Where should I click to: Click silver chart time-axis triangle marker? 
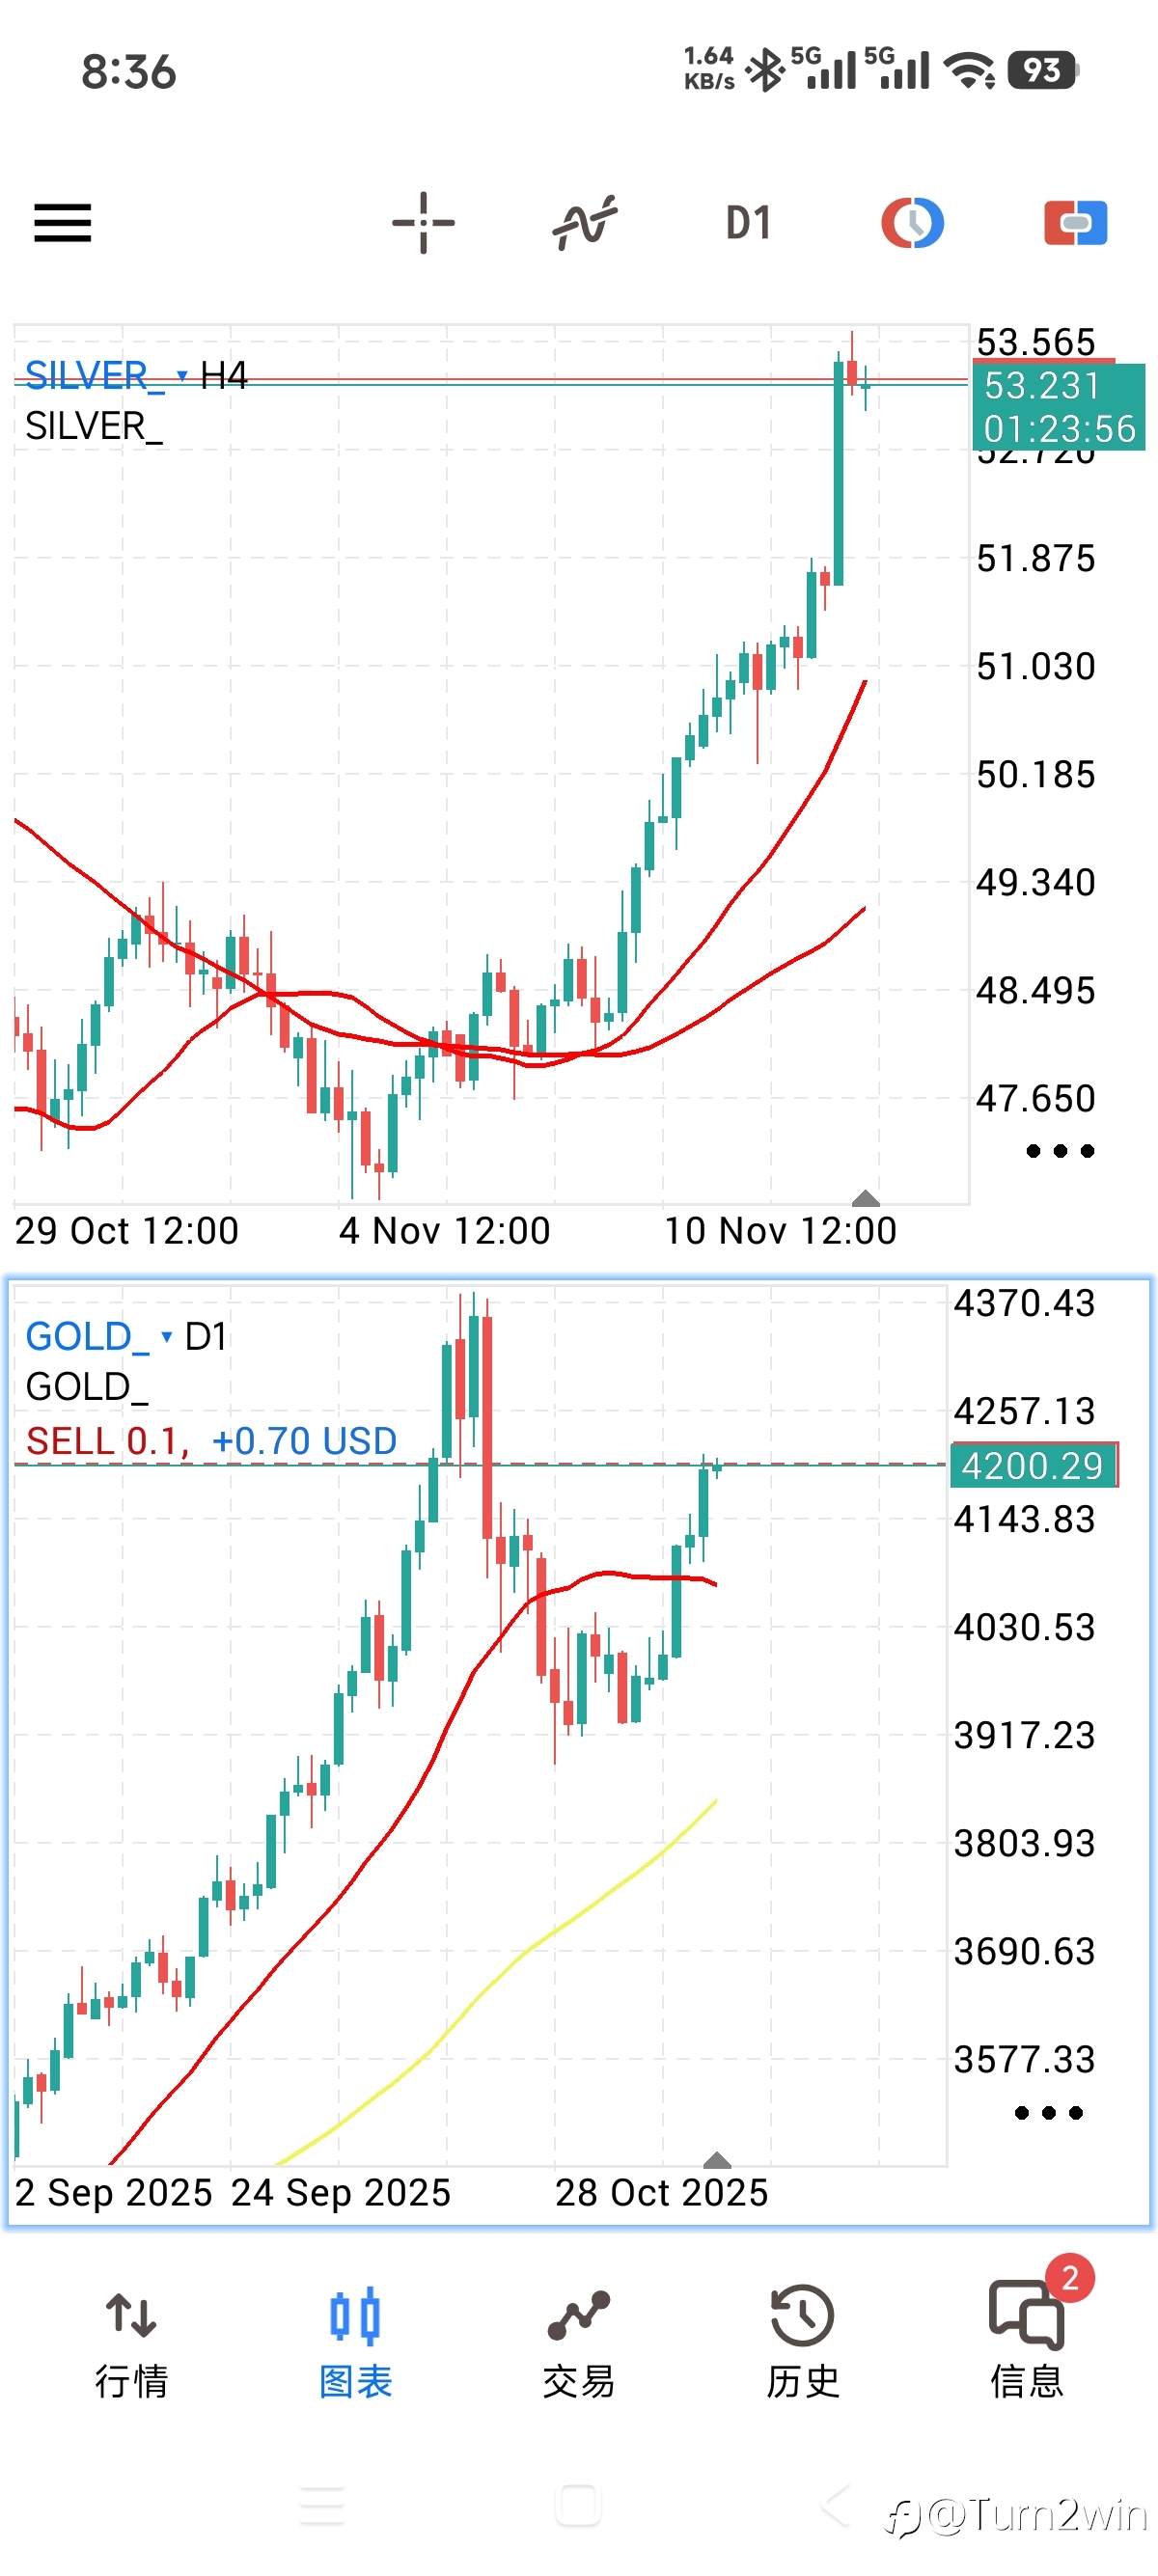click(x=865, y=1198)
